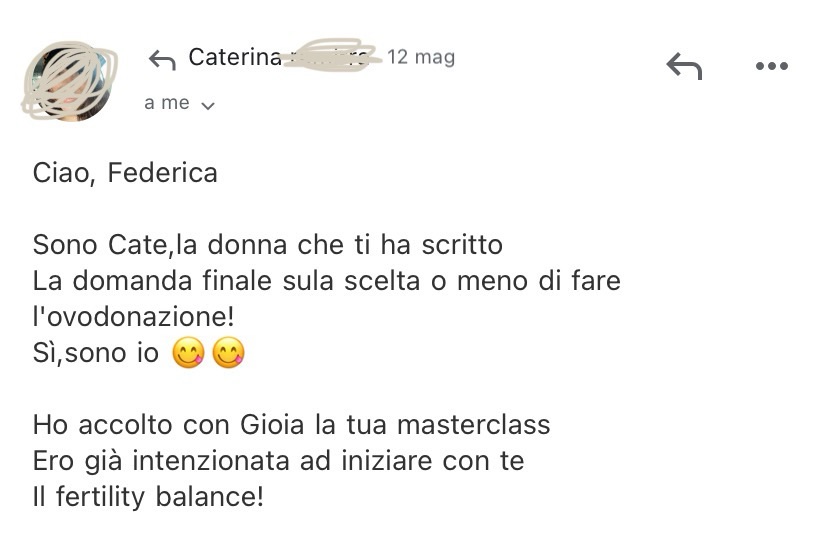Click the line starting "Sono Cate"
This screenshot has width=828, height=550.
pyautogui.click(x=267, y=245)
